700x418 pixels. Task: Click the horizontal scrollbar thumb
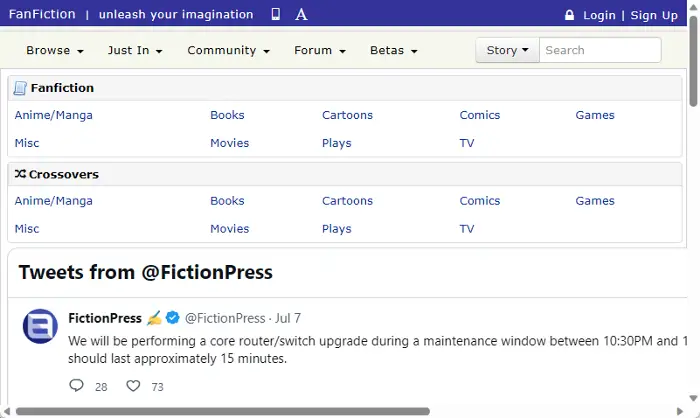point(223,411)
